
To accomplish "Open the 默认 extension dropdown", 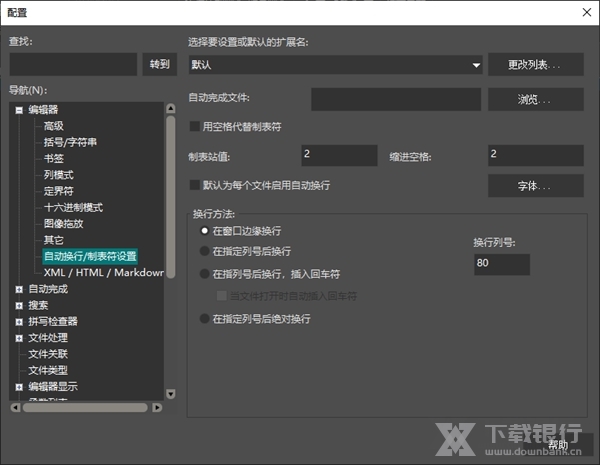I will [336, 65].
